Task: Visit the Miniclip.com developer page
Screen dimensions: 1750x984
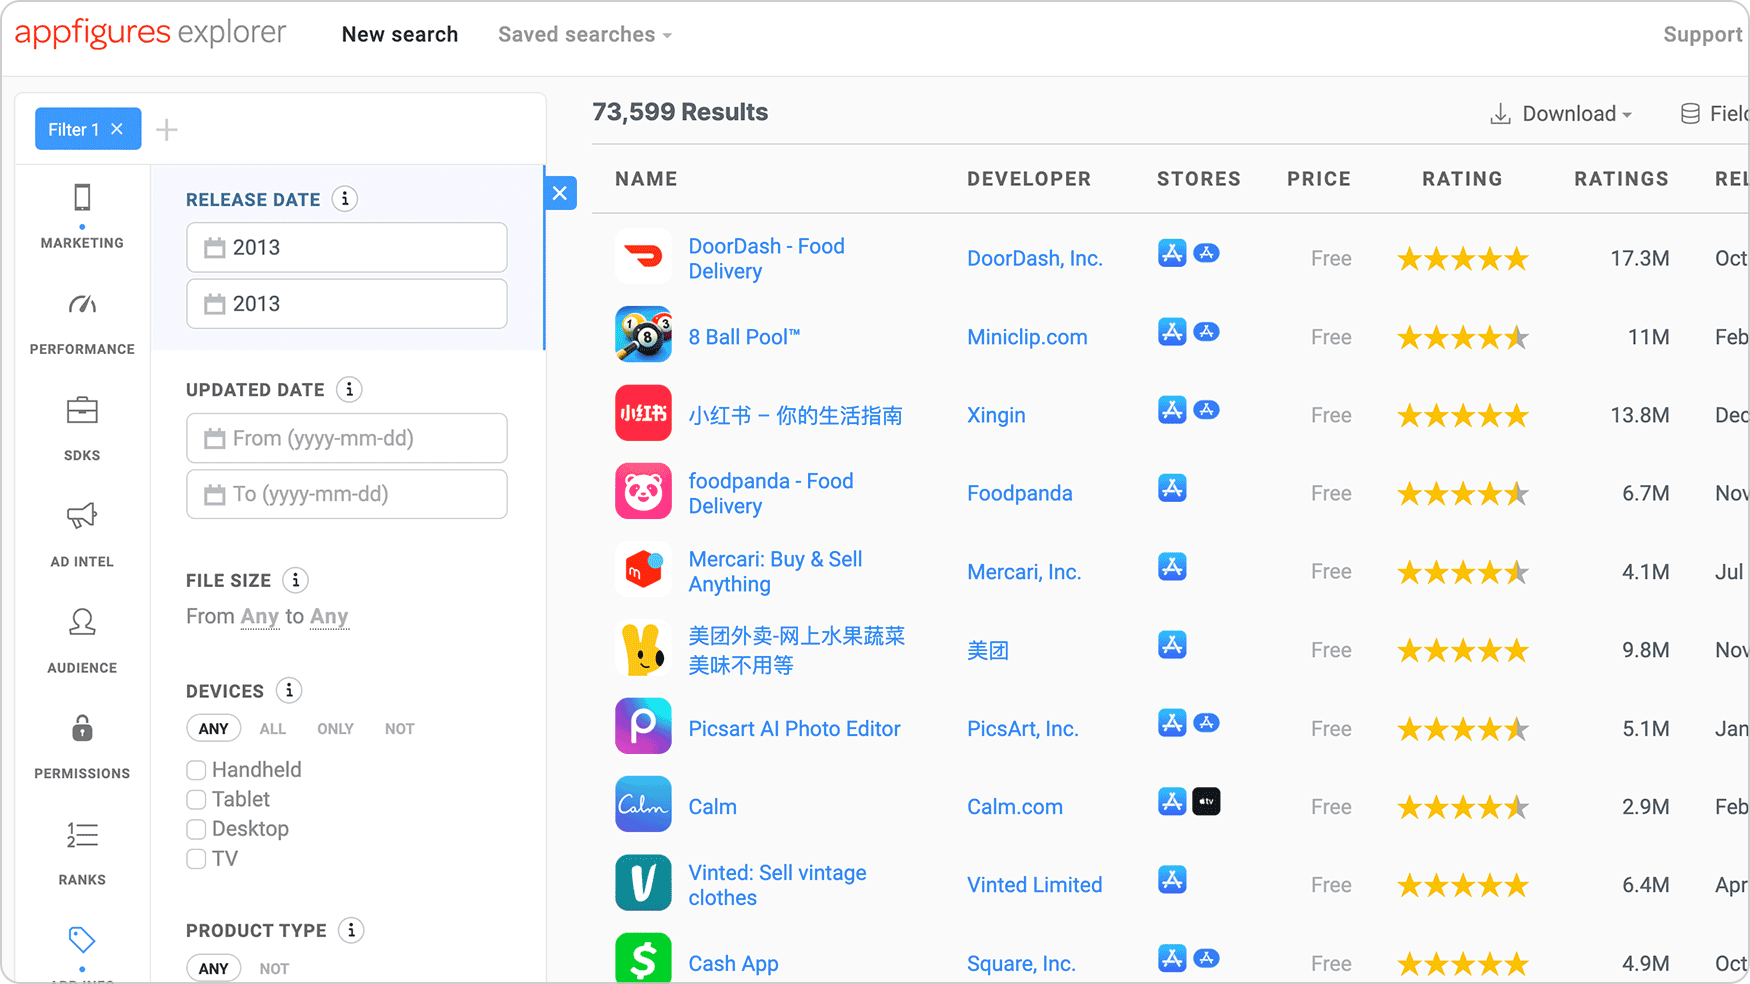Action: coord(1027,337)
